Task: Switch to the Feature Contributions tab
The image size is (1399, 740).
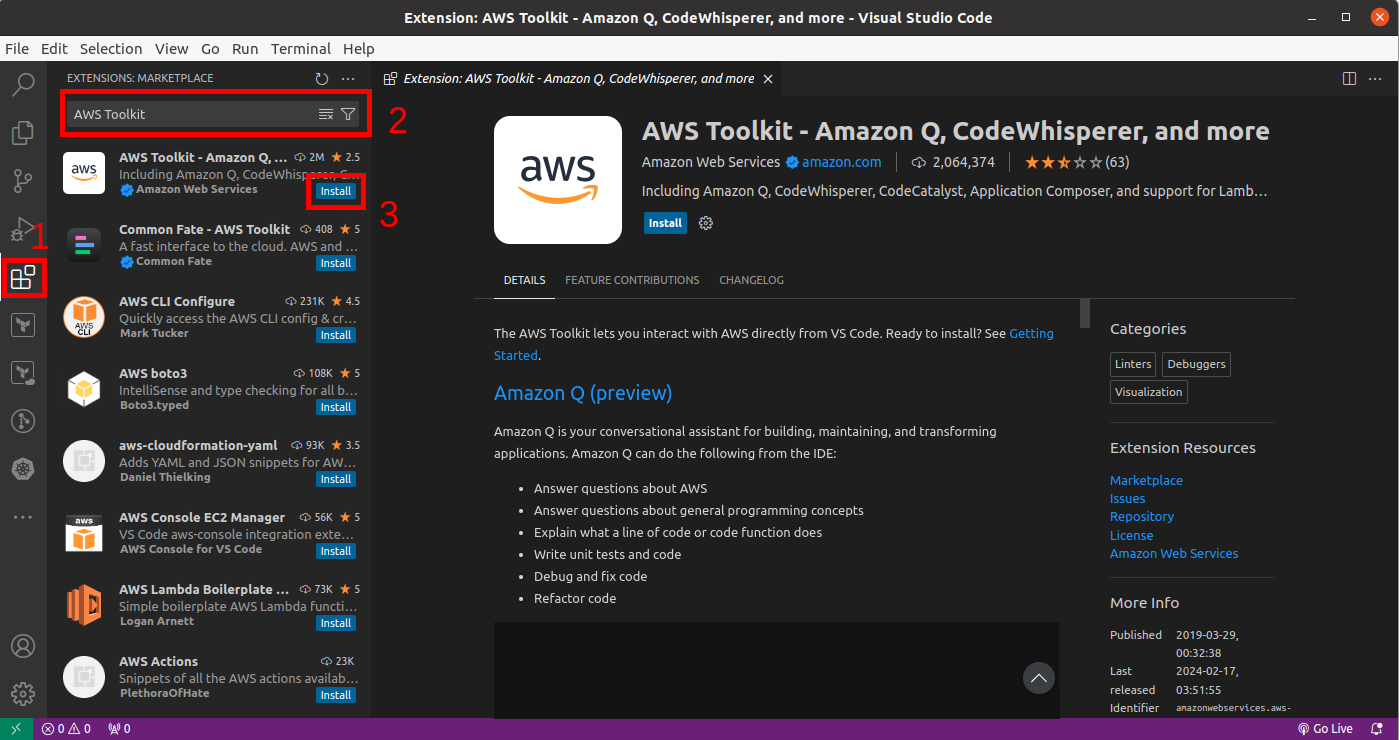Action: click(632, 280)
